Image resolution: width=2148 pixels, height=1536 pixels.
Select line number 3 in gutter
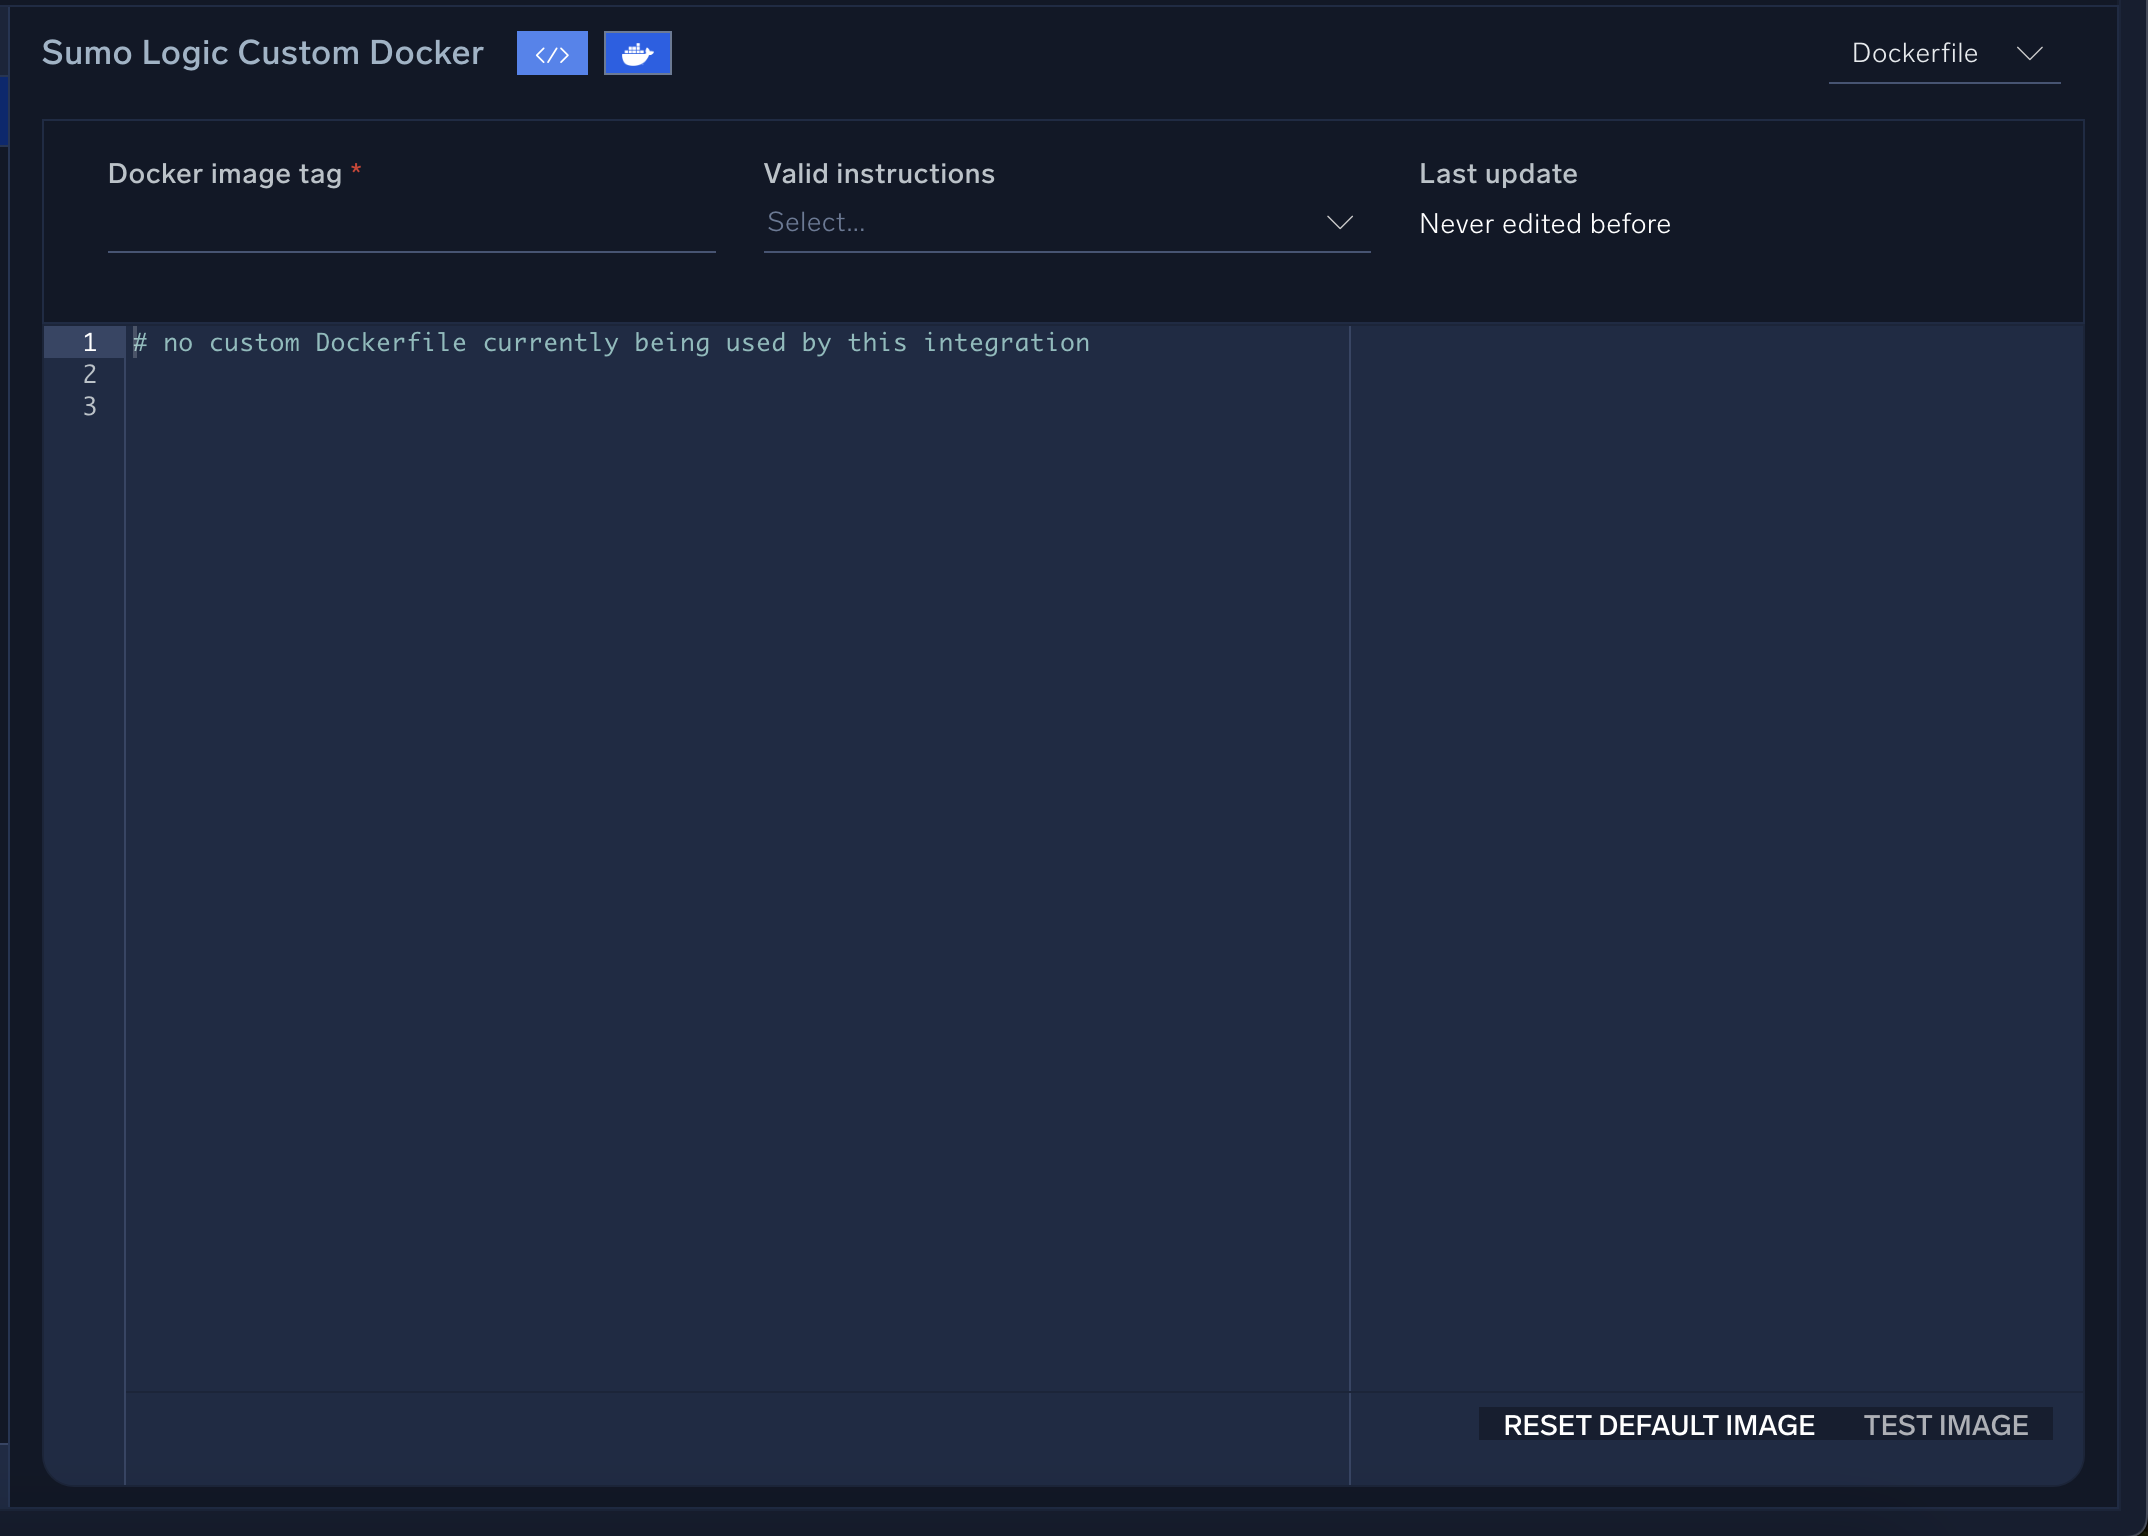(90, 407)
